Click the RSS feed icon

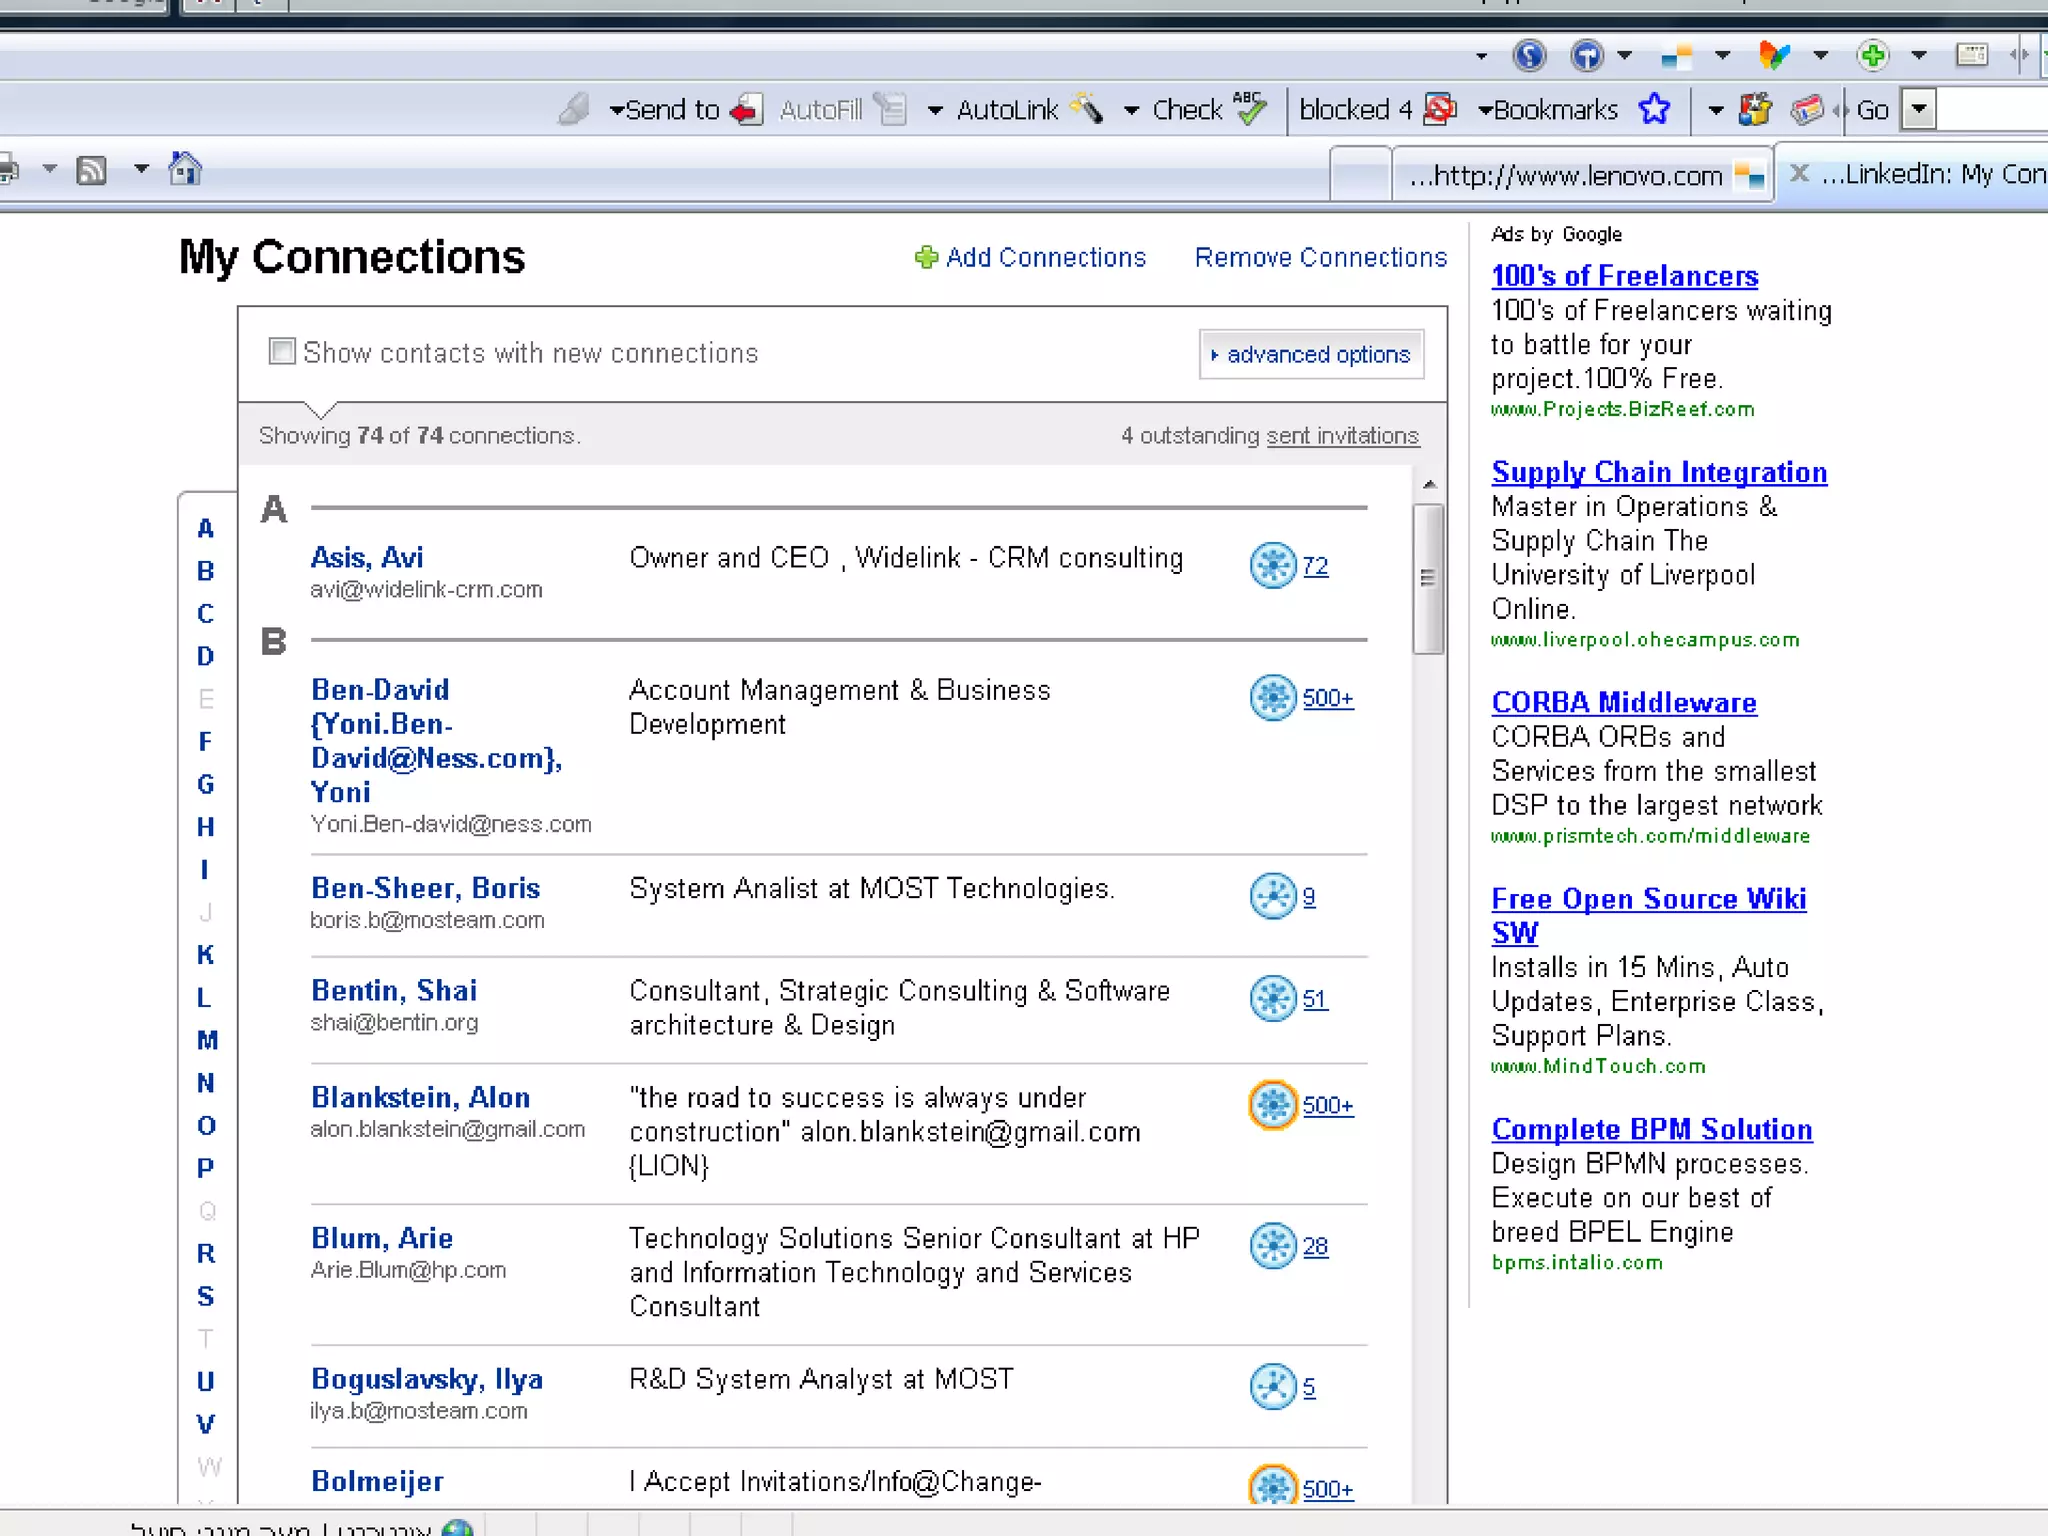click(91, 170)
